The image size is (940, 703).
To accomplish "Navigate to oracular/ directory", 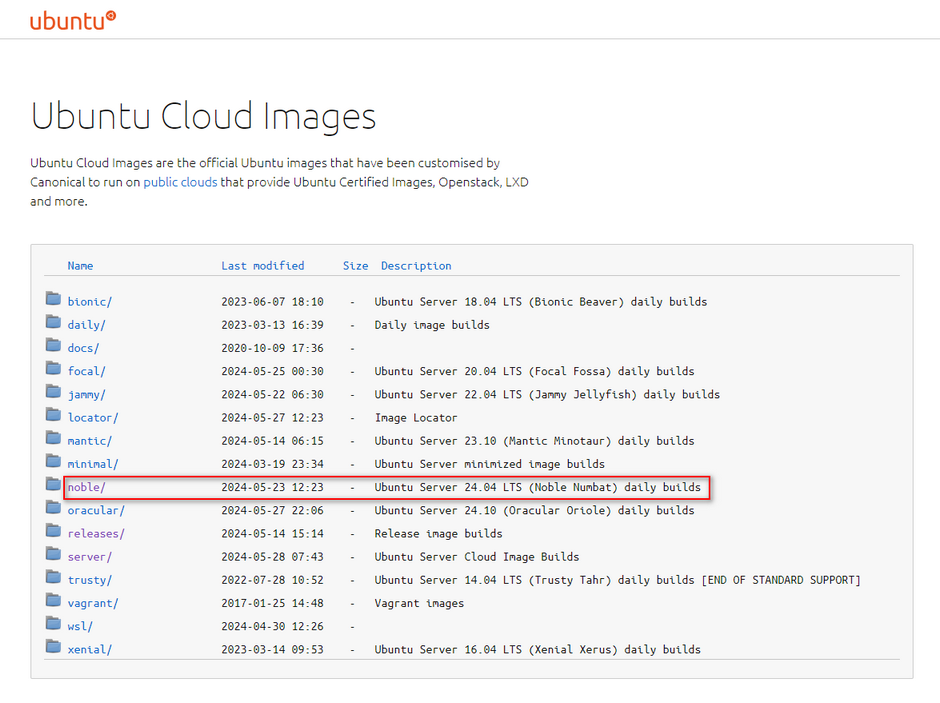I will coord(96,510).
